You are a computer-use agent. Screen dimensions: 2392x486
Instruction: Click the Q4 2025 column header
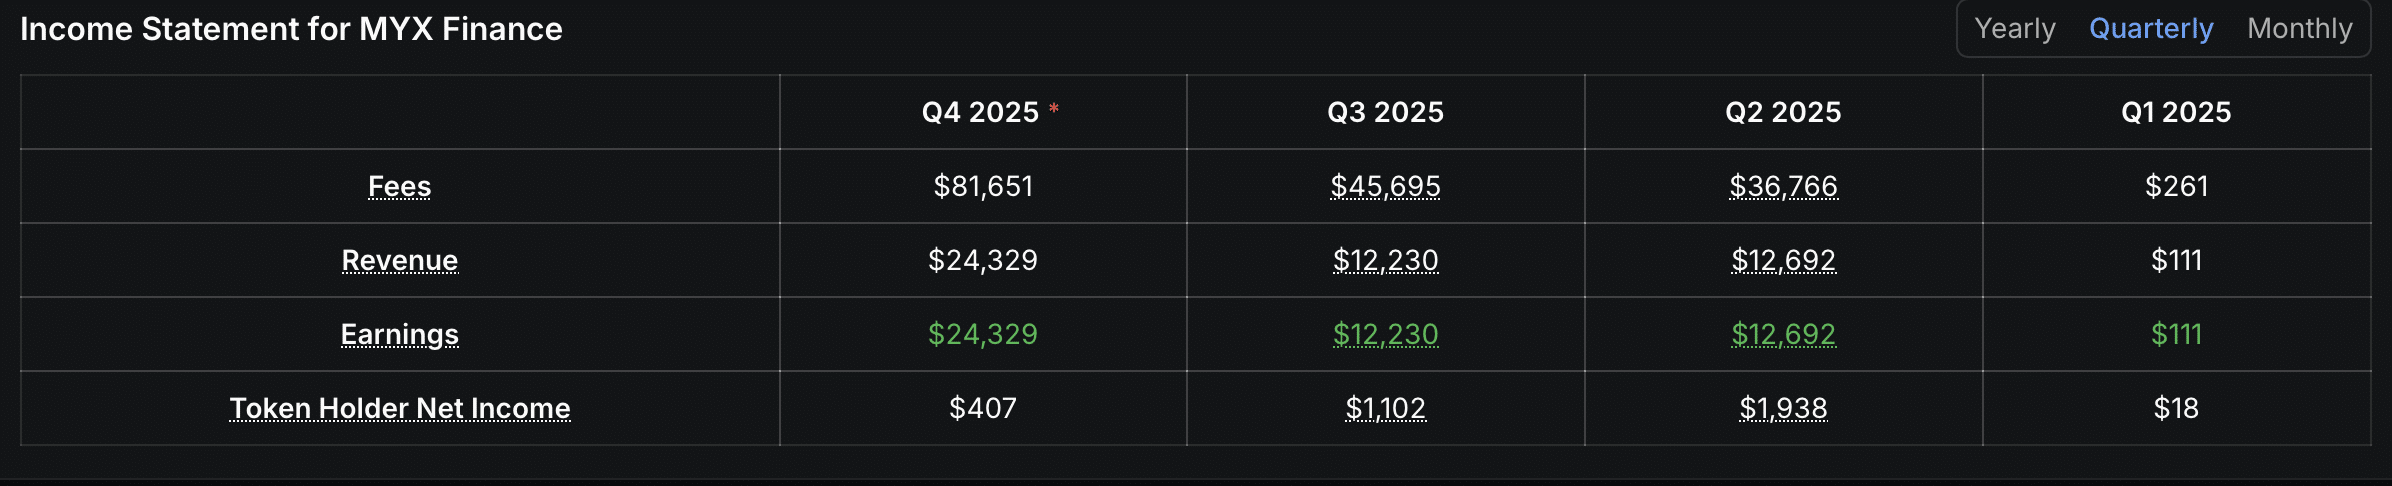click(980, 113)
